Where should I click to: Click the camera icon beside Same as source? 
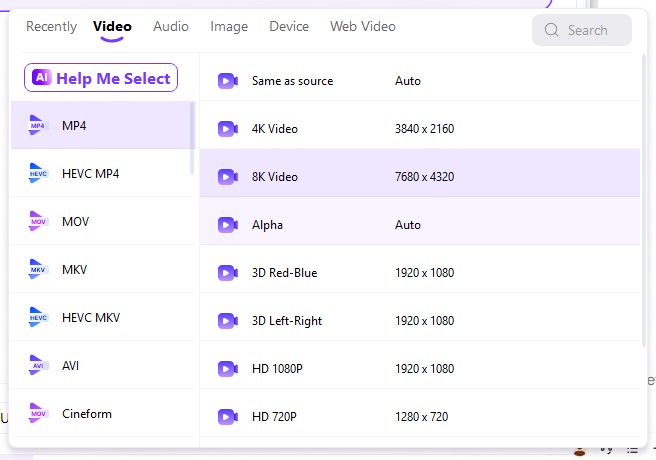[x=228, y=81]
